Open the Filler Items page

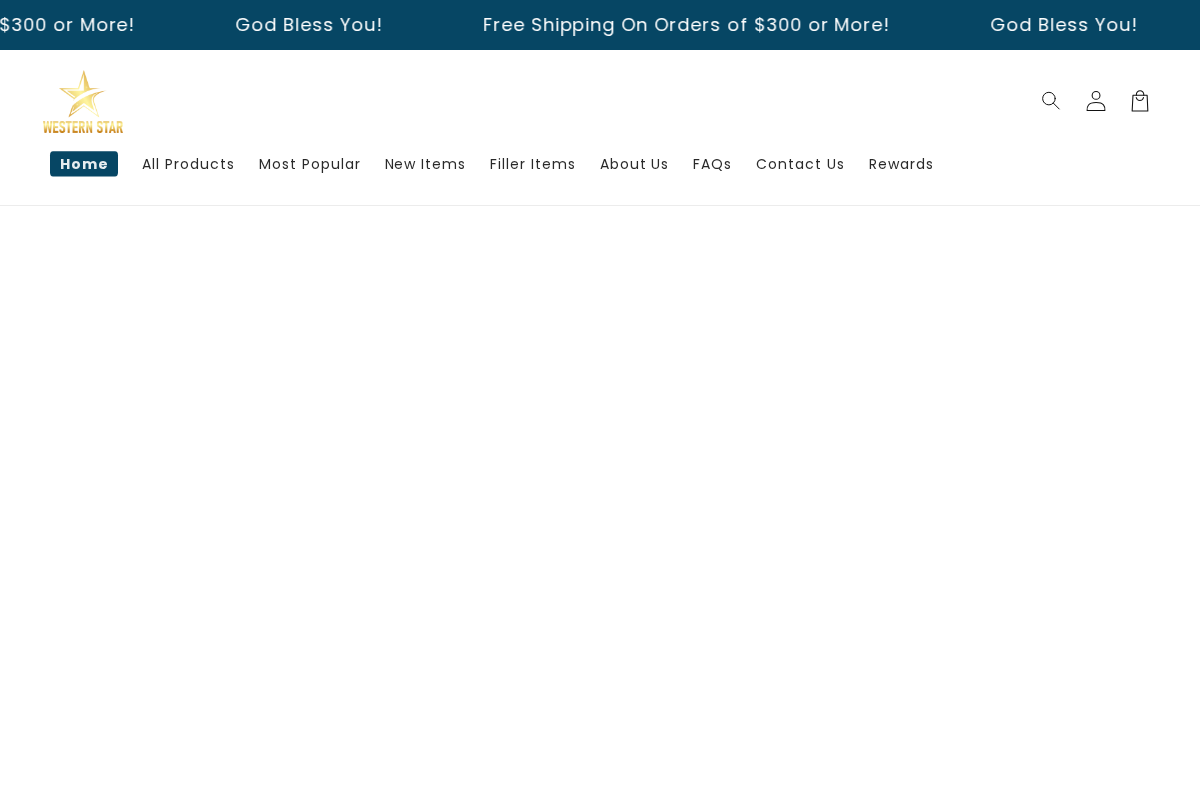[x=532, y=164]
